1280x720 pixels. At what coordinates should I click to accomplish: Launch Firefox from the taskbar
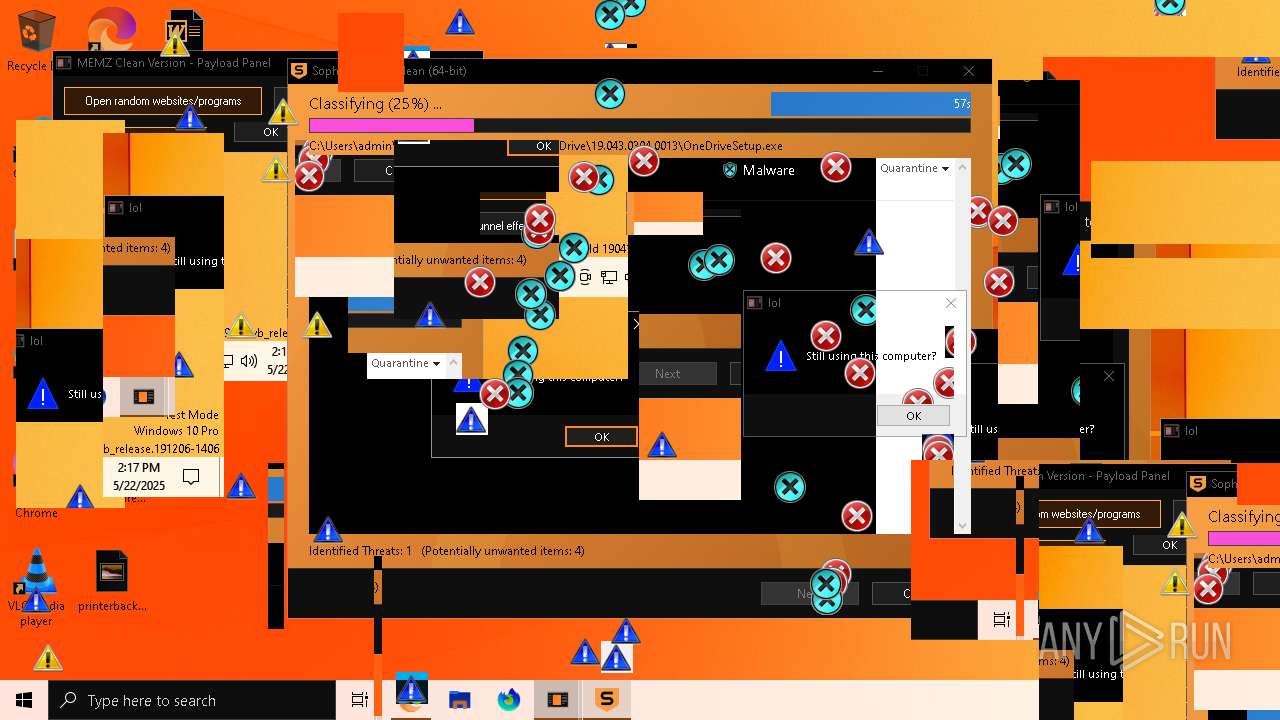pyautogui.click(x=508, y=700)
